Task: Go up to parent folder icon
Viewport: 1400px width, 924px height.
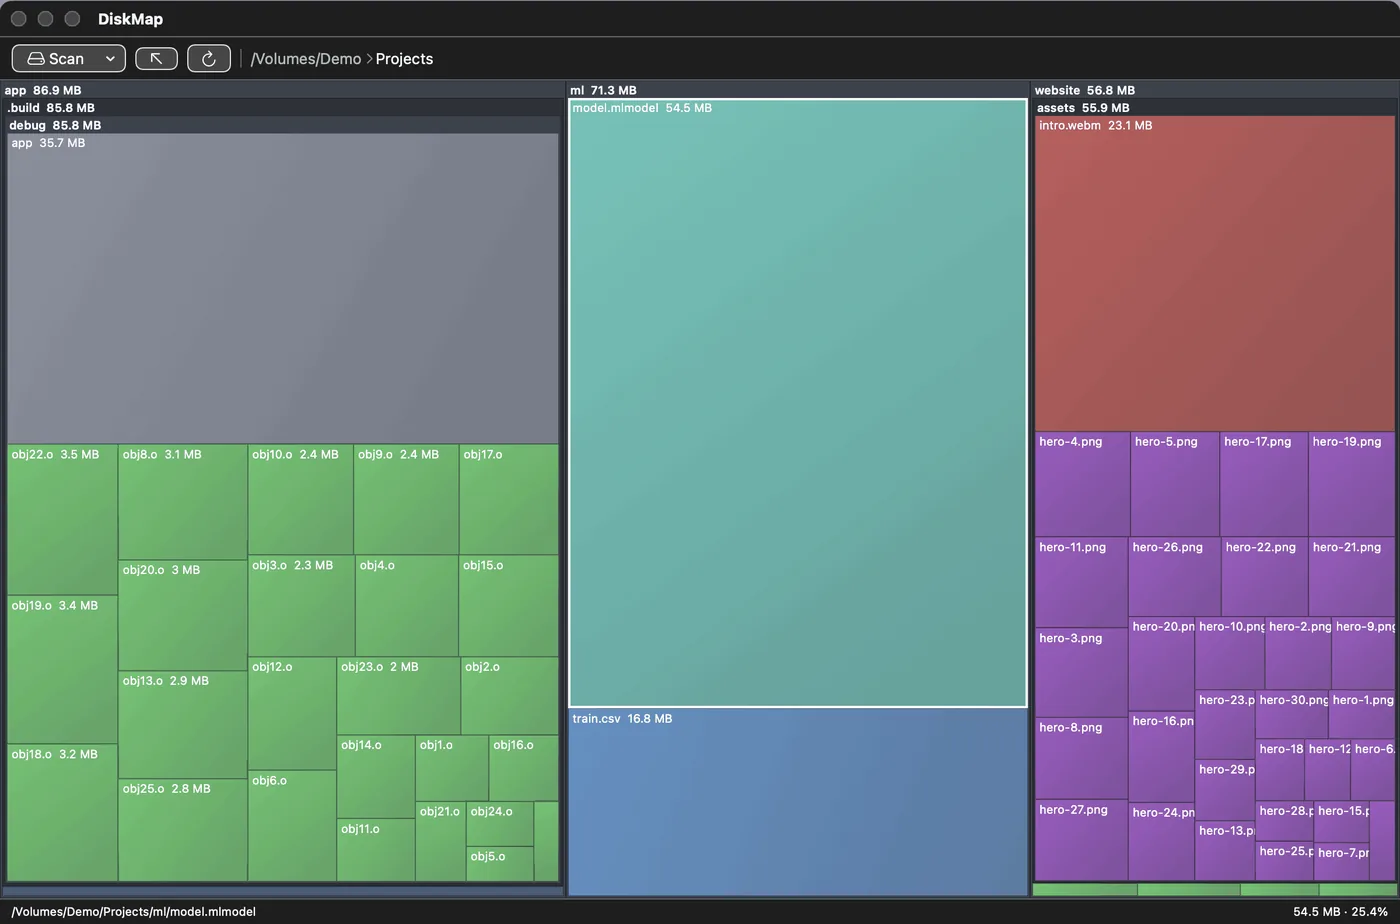Action: 156,59
